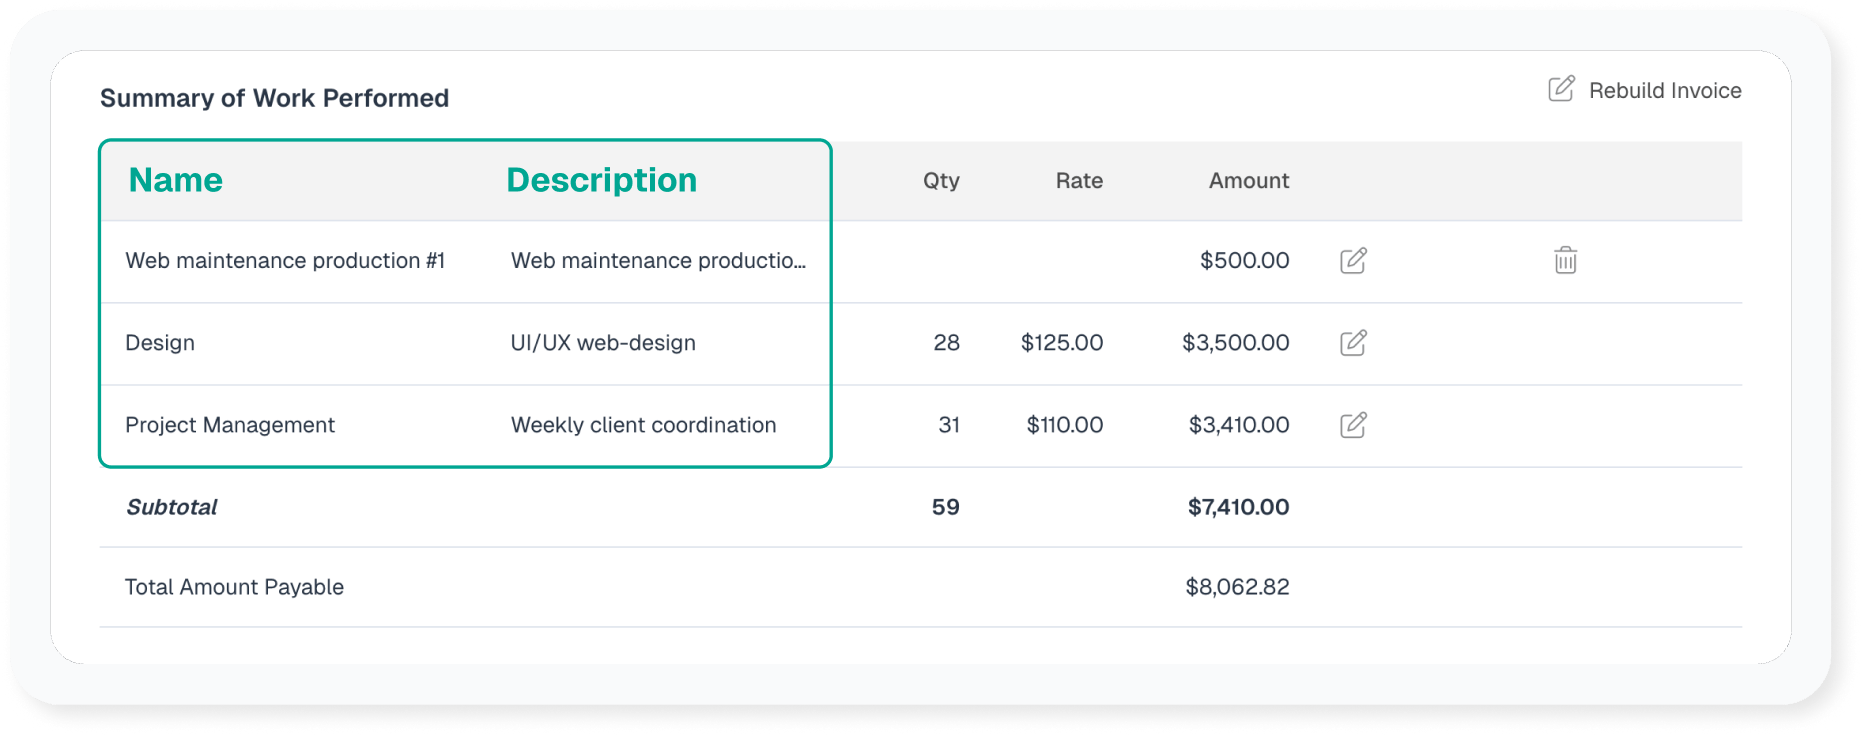The width and height of the screenshot is (1862, 736).
Task: Open edit for the Project Management row
Action: pos(1353,425)
